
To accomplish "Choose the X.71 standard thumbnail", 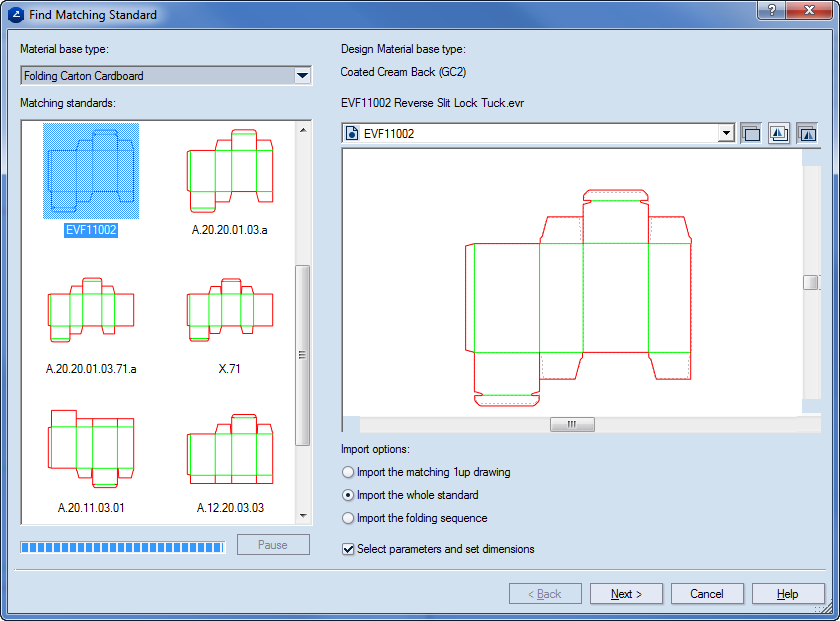I will coord(230,311).
